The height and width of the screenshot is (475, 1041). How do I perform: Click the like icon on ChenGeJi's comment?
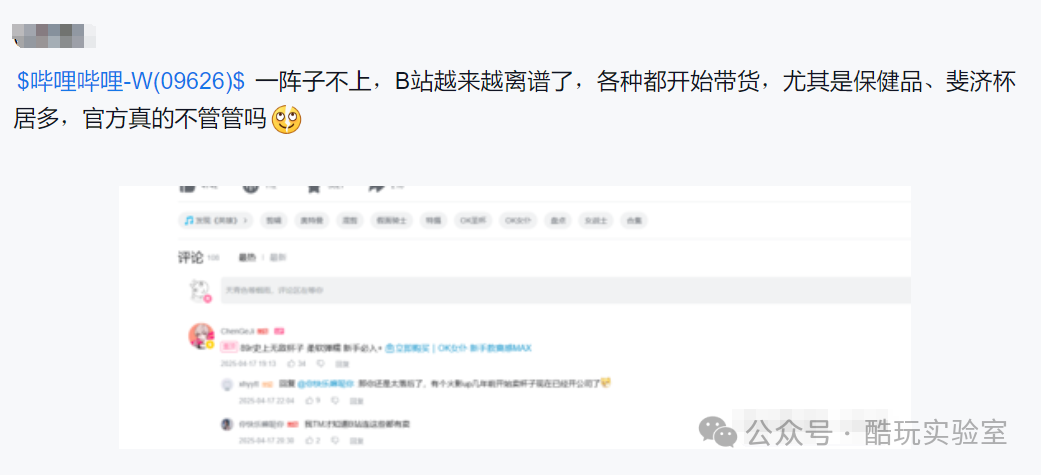coord(291,363)
